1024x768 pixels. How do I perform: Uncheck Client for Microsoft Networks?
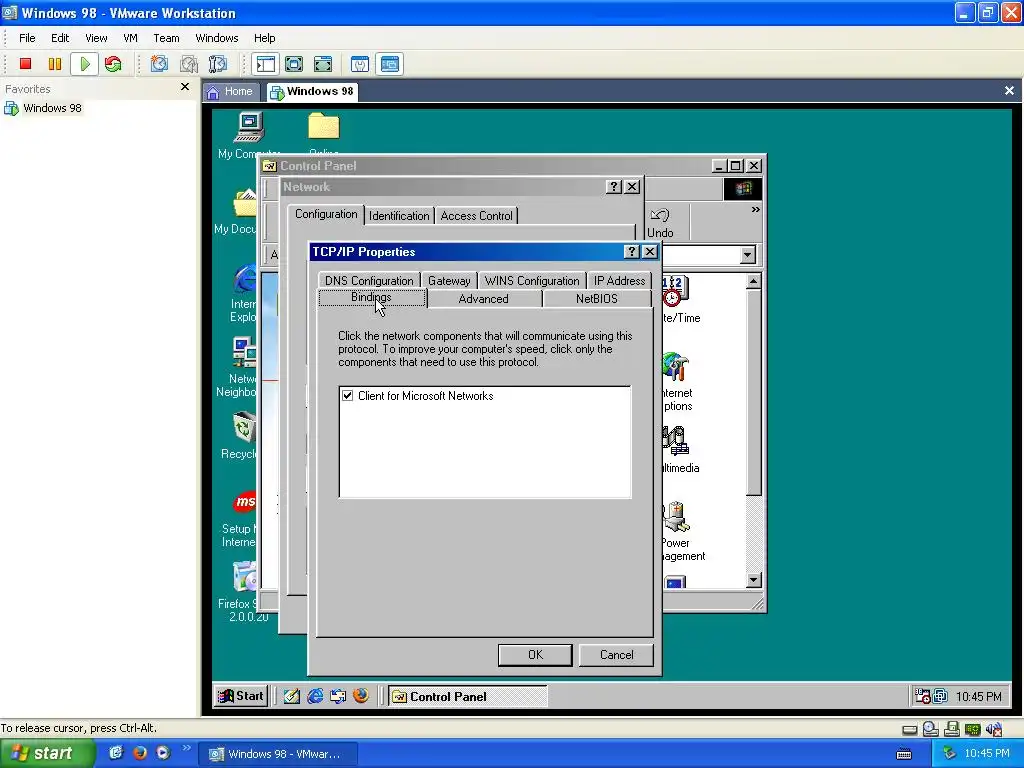[347, 396]
